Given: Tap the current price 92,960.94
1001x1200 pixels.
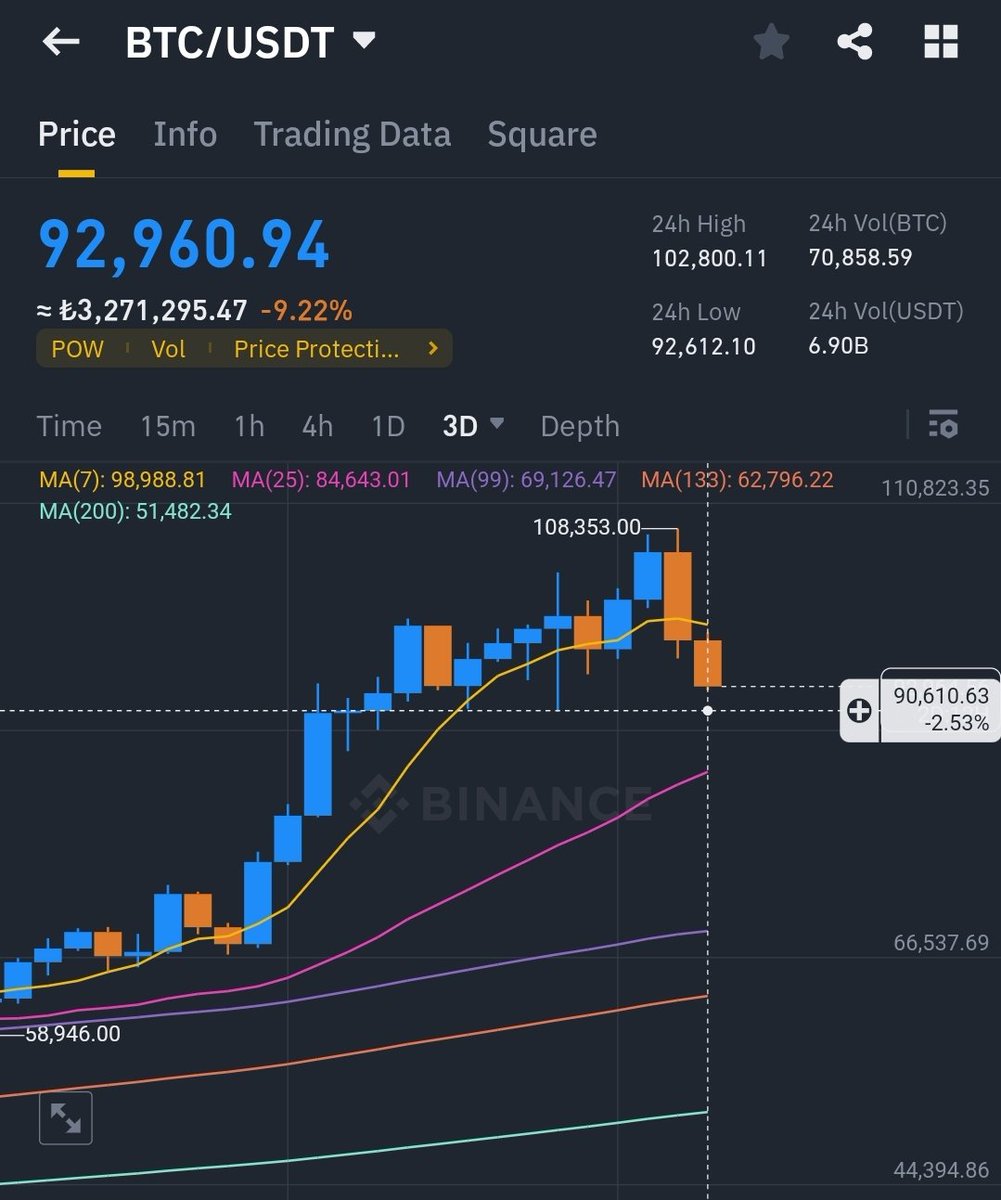Looking at the screenshot, I should 184,244.
